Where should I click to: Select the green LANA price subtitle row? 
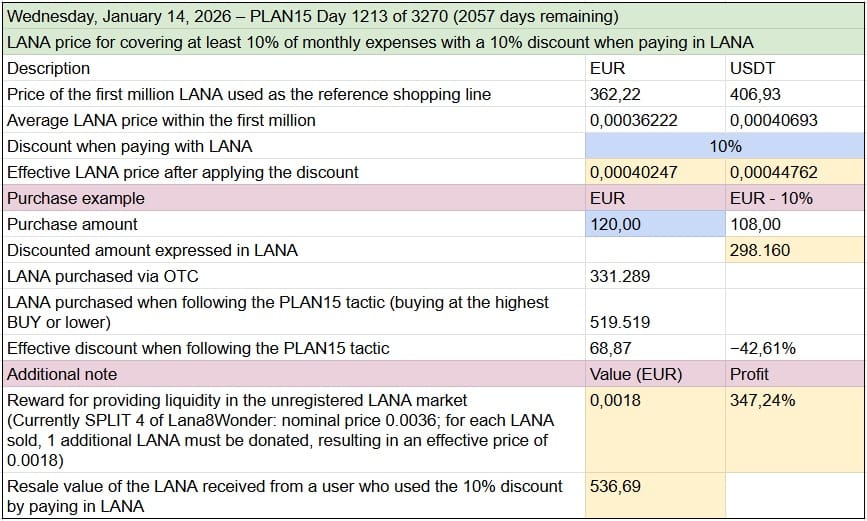pos(380,42)
